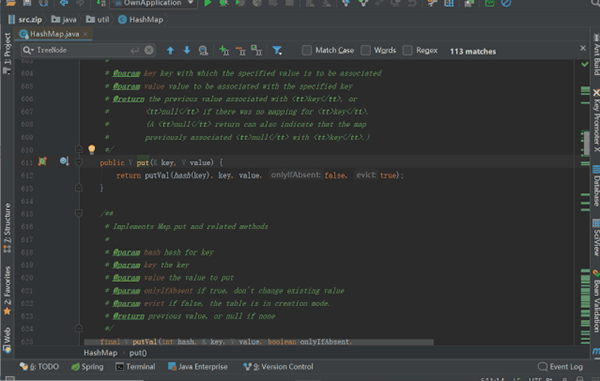Select the HashMap.java editor tab

(54, 34)
